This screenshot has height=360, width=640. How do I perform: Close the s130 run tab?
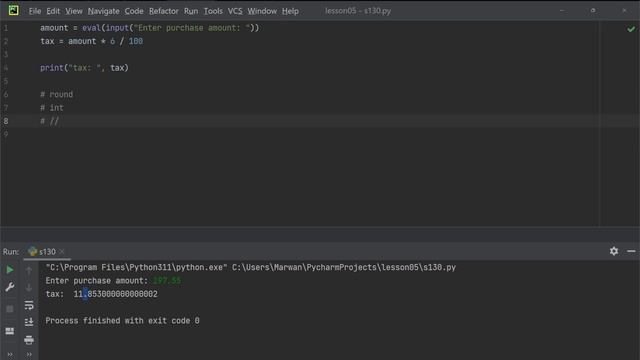coord(62,251)
